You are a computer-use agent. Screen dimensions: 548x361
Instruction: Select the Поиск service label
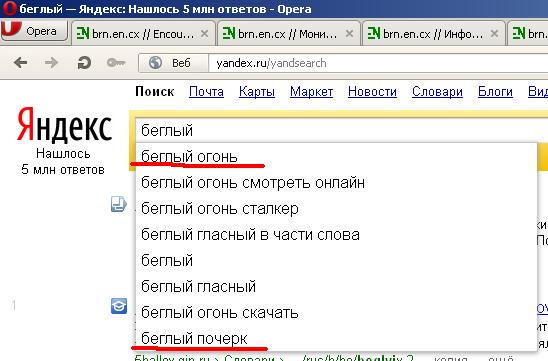[x=154, y=92]
